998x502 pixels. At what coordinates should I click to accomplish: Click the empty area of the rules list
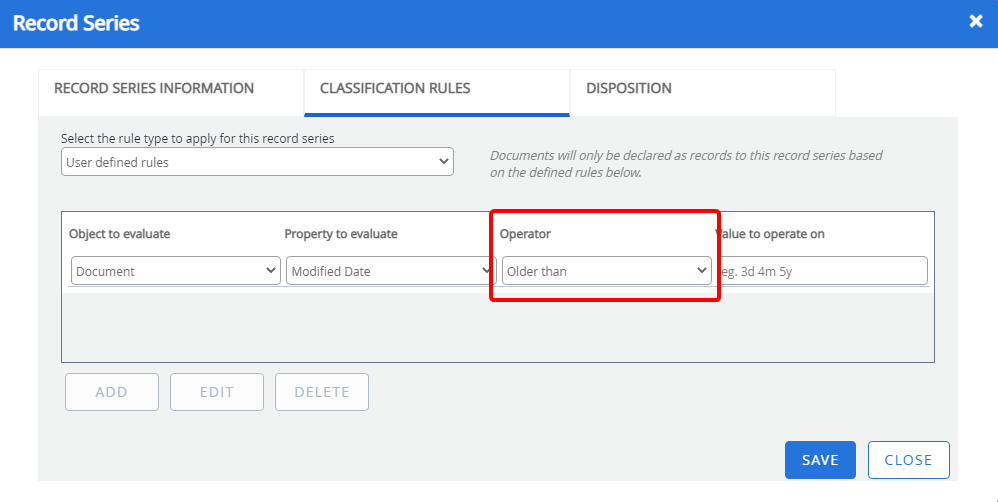click(x=497, y=325)
